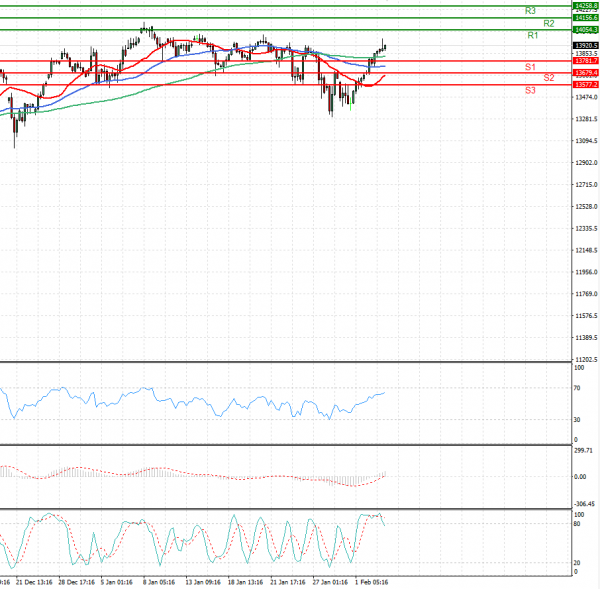600x589 pixels.
Task: Click the 11576.5 price axis value
Action: pos(586,316)
